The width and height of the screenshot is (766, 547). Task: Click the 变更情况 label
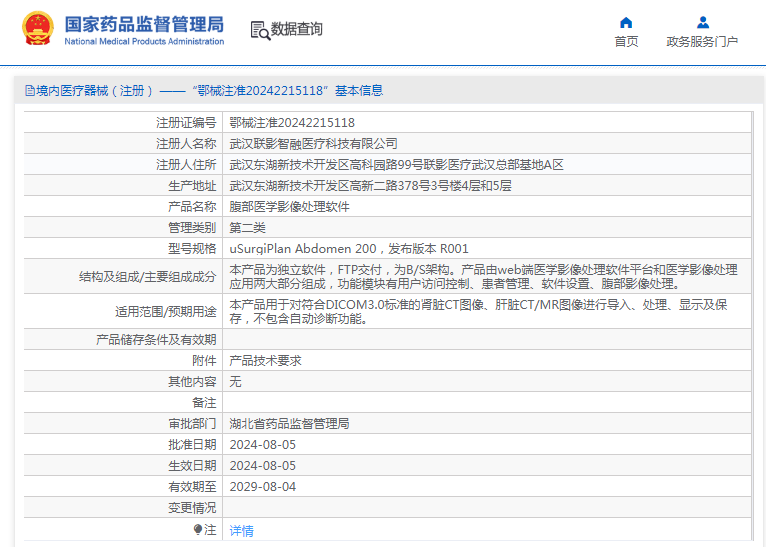coord(192,507)
